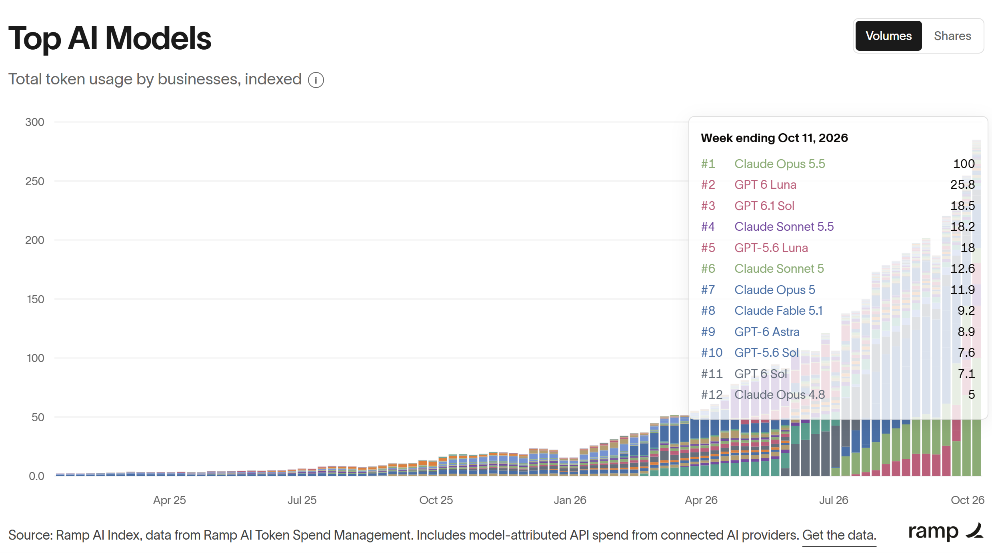Click the 200 y-axis label
The image size is (992, 553).
point(35,240)
